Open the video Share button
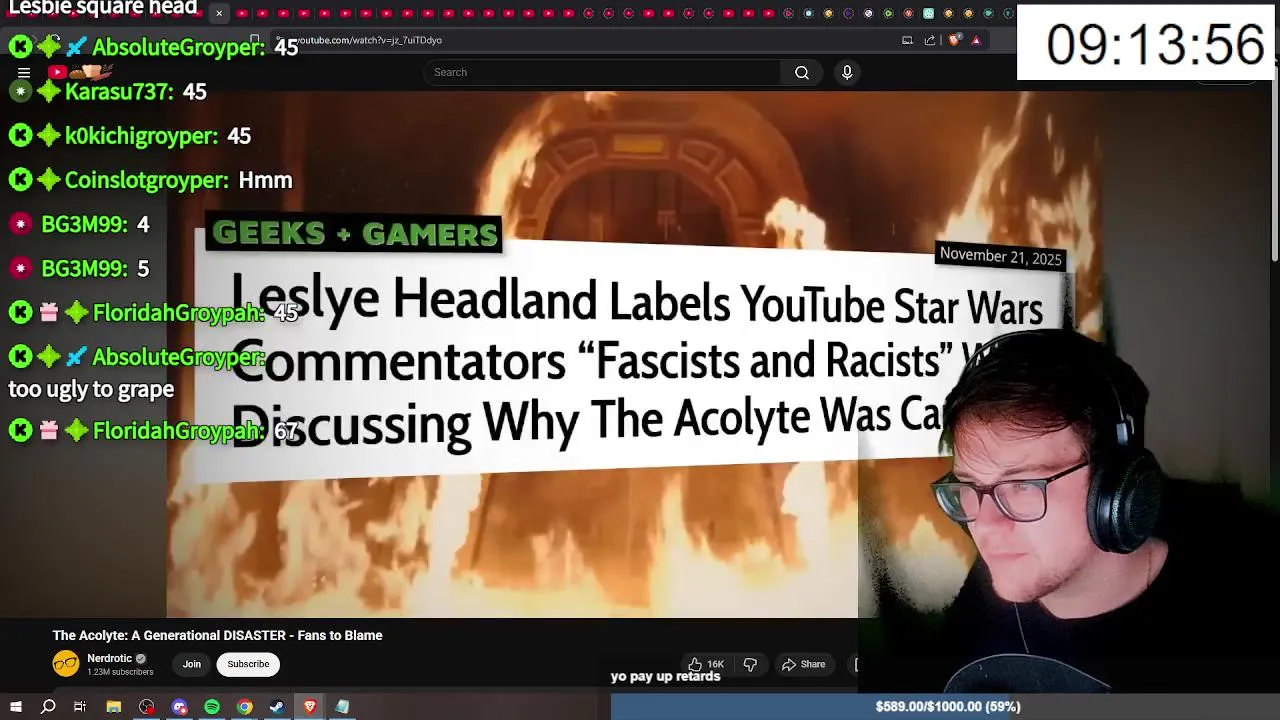The image size is (1280, 720). 804,664
